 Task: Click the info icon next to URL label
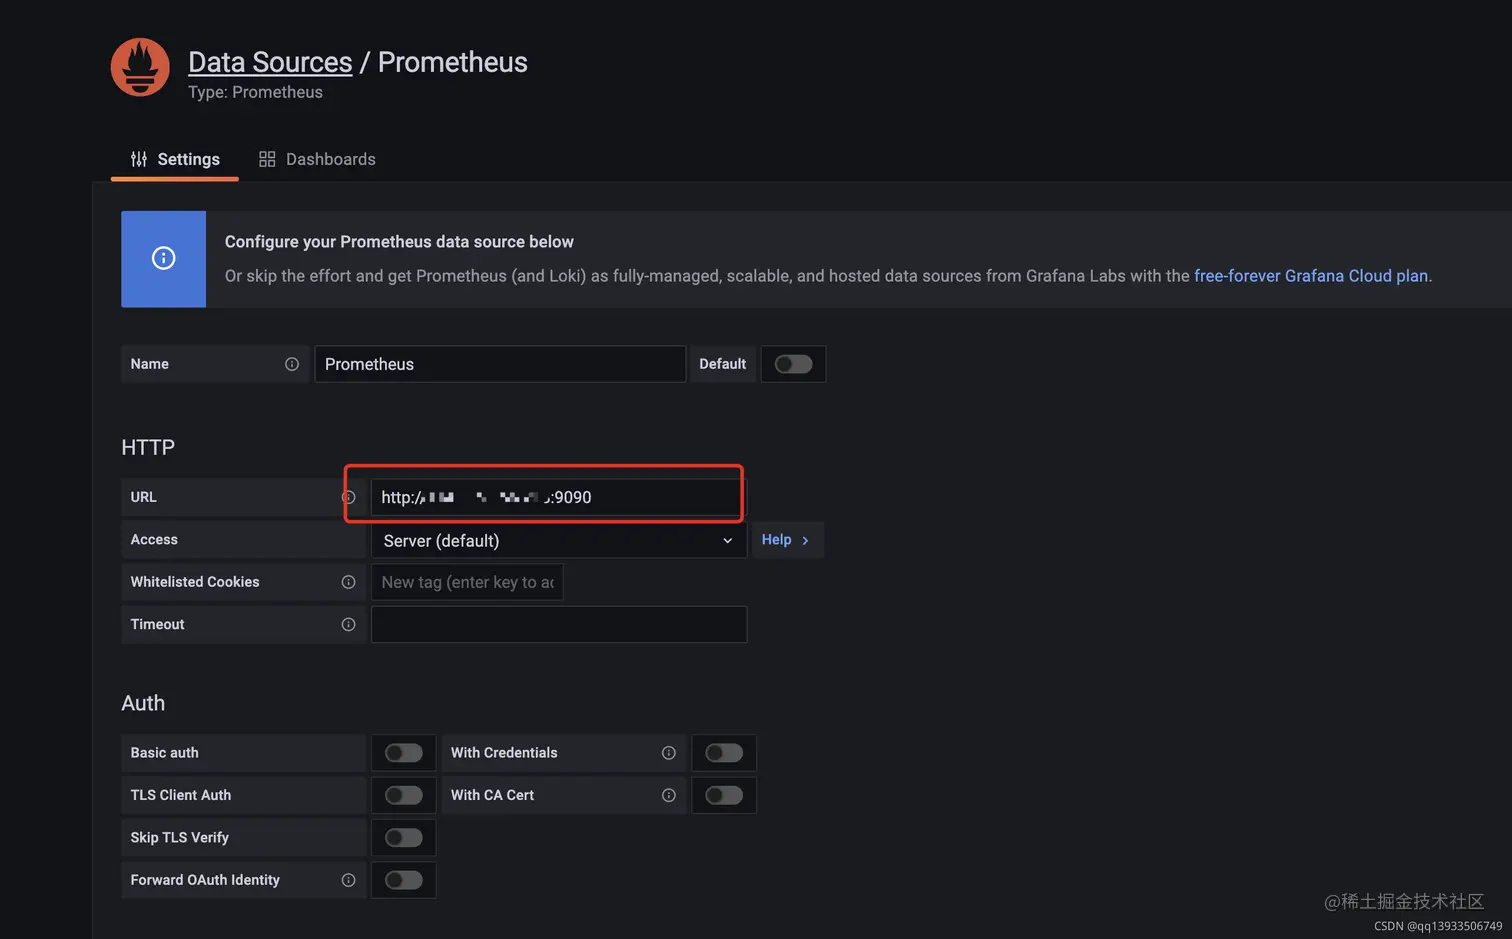click(348, 497)
